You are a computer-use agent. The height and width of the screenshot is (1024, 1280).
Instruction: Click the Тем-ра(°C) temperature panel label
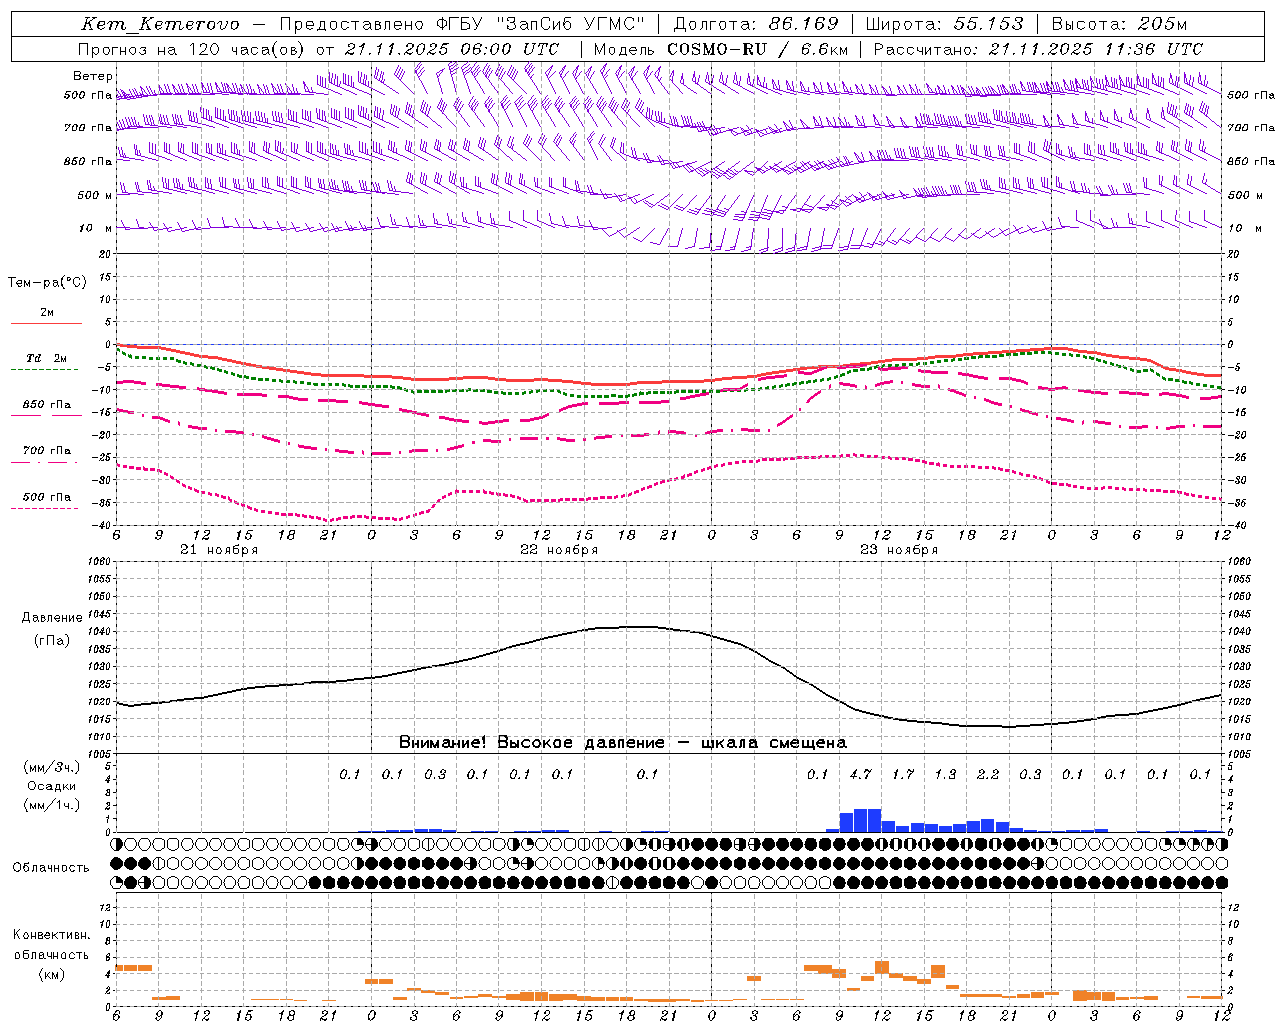tap(47, 283)
